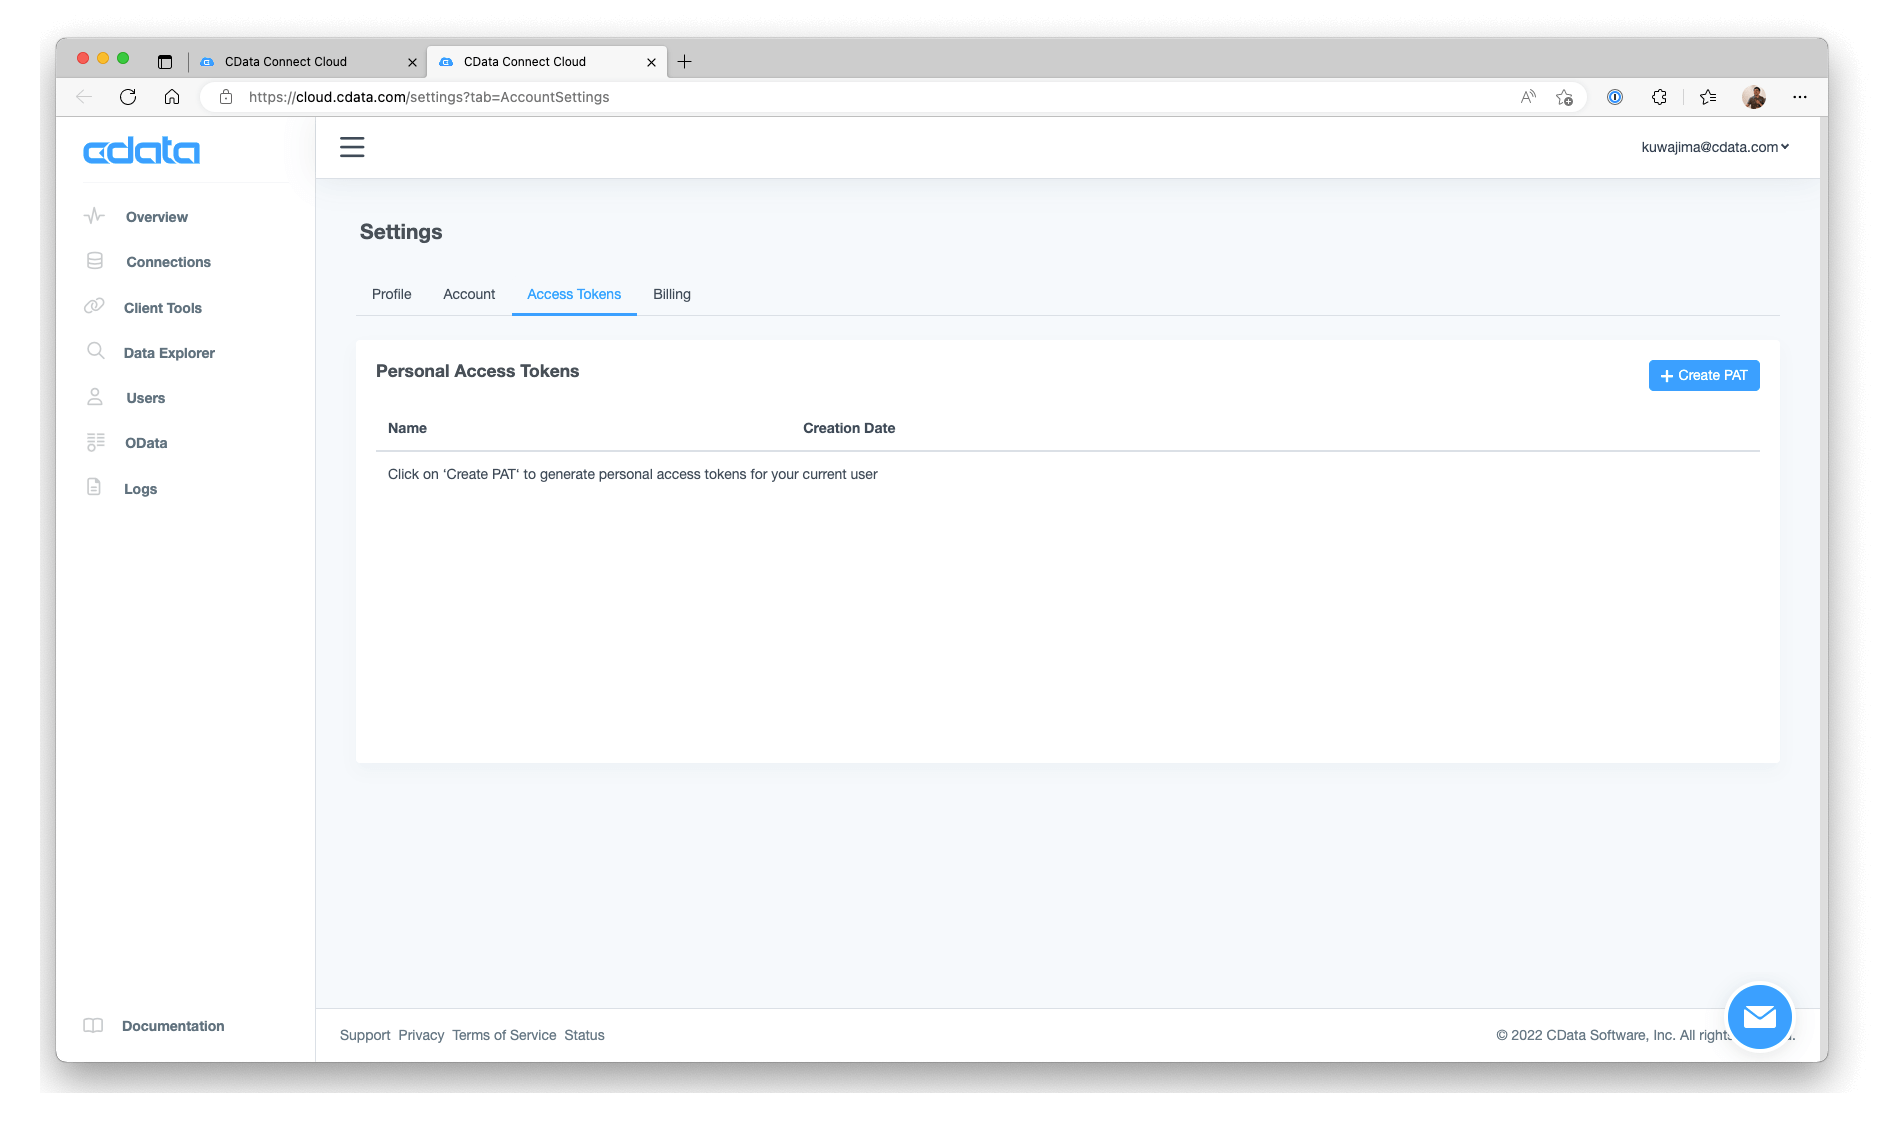Click the Overview pulse icon

pyautogui.click(x=95, y=216)
